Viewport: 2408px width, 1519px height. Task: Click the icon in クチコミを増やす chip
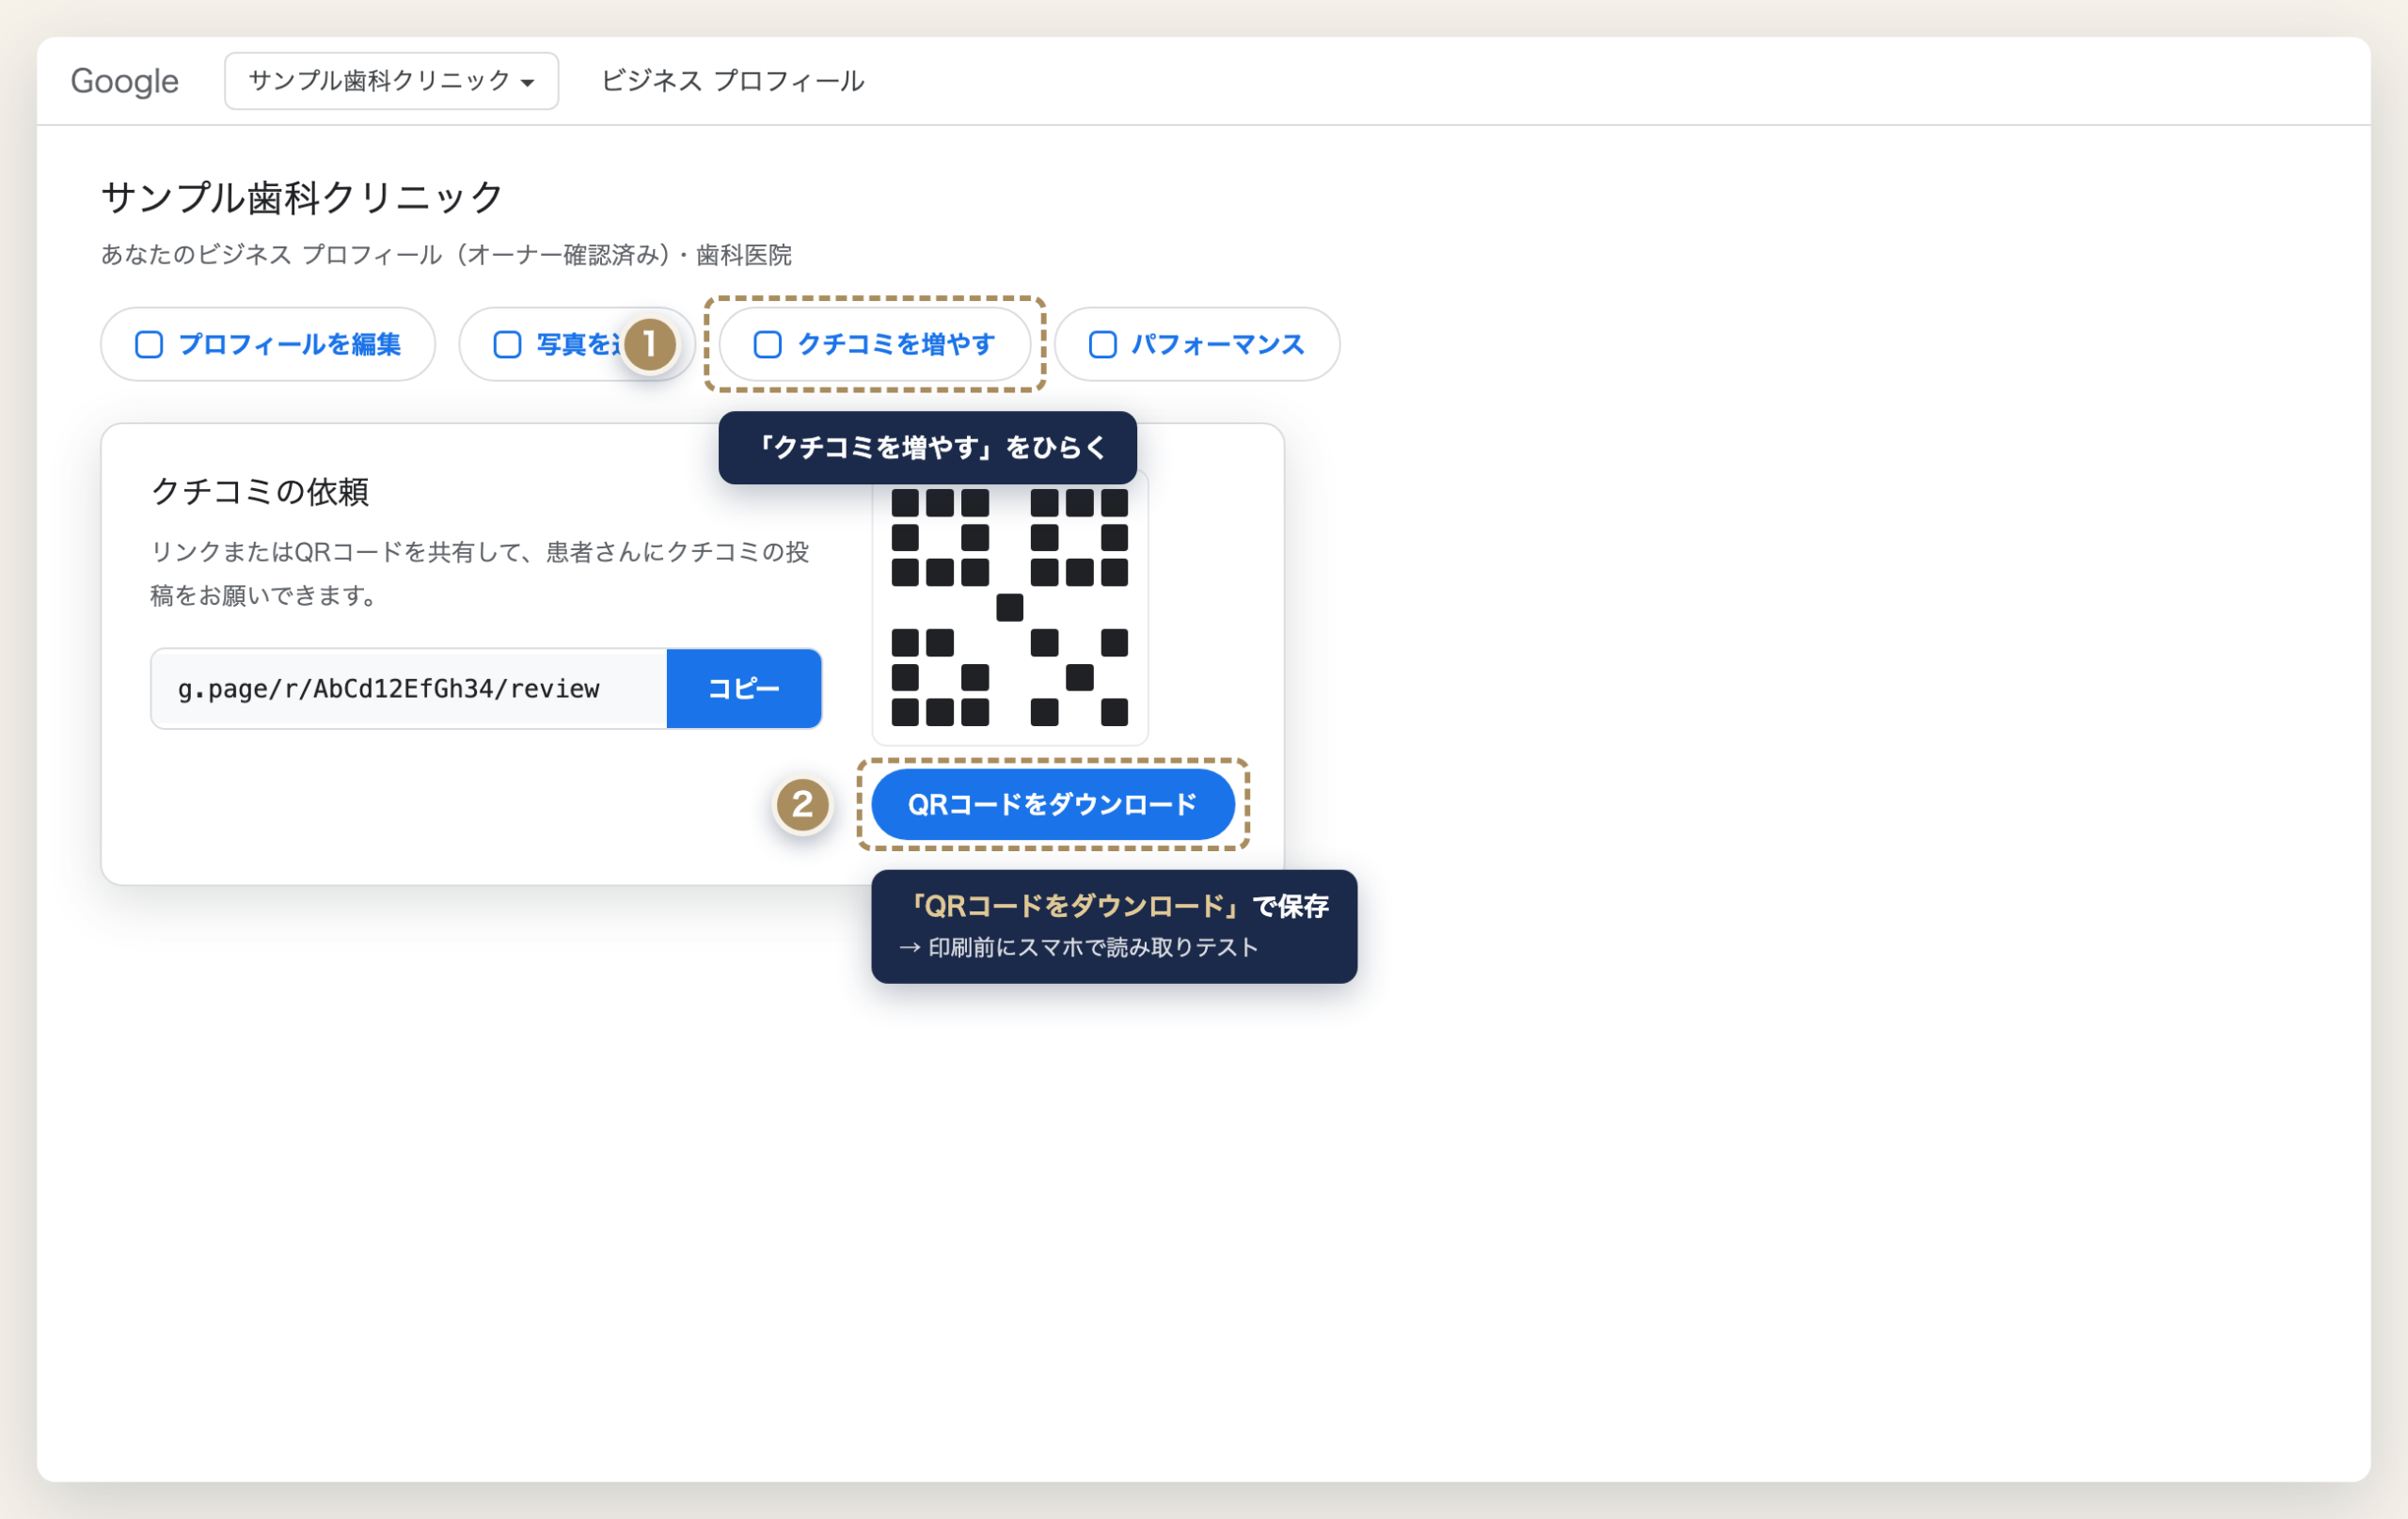(767, 344)
